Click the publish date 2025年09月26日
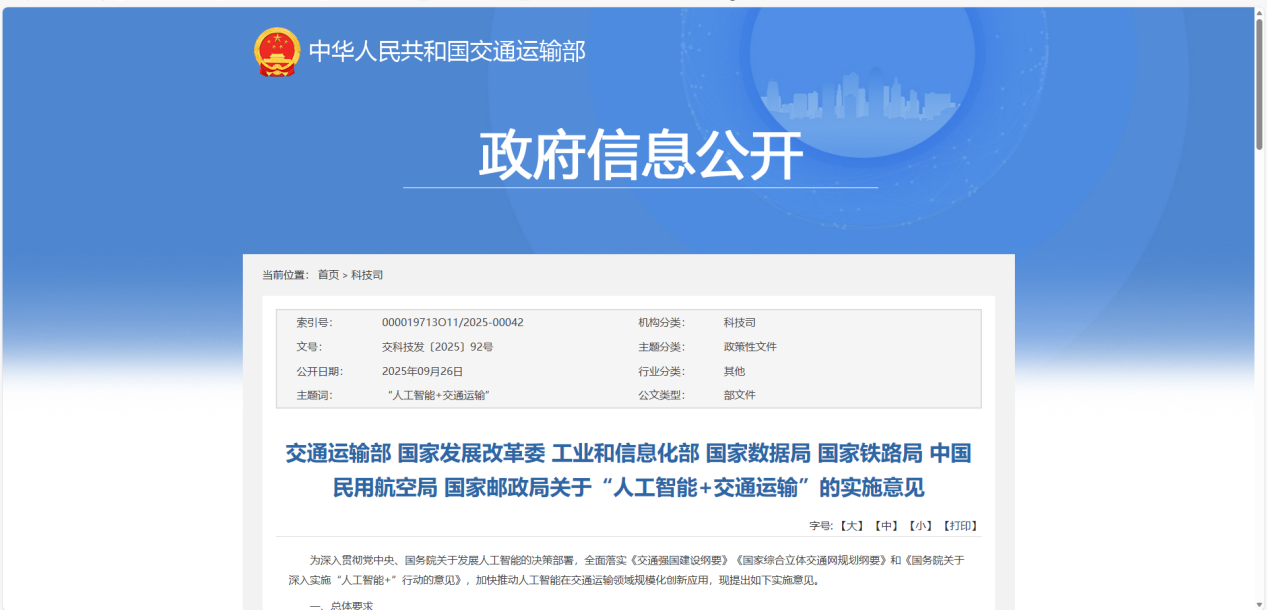The image size is (1267, 610). point(422,371)
